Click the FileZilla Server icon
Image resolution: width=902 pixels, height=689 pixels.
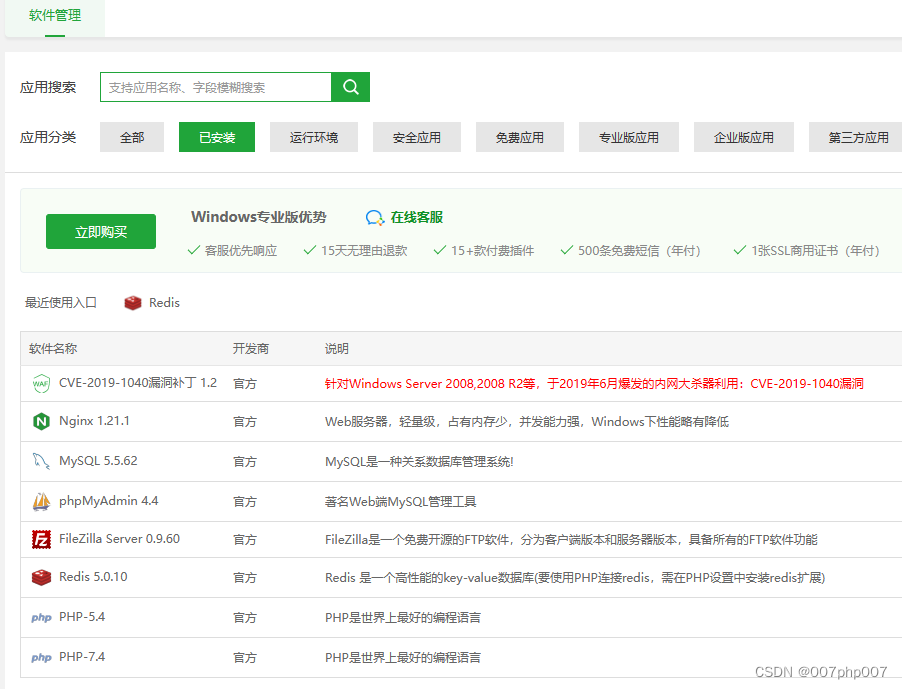tap(40, 539)
